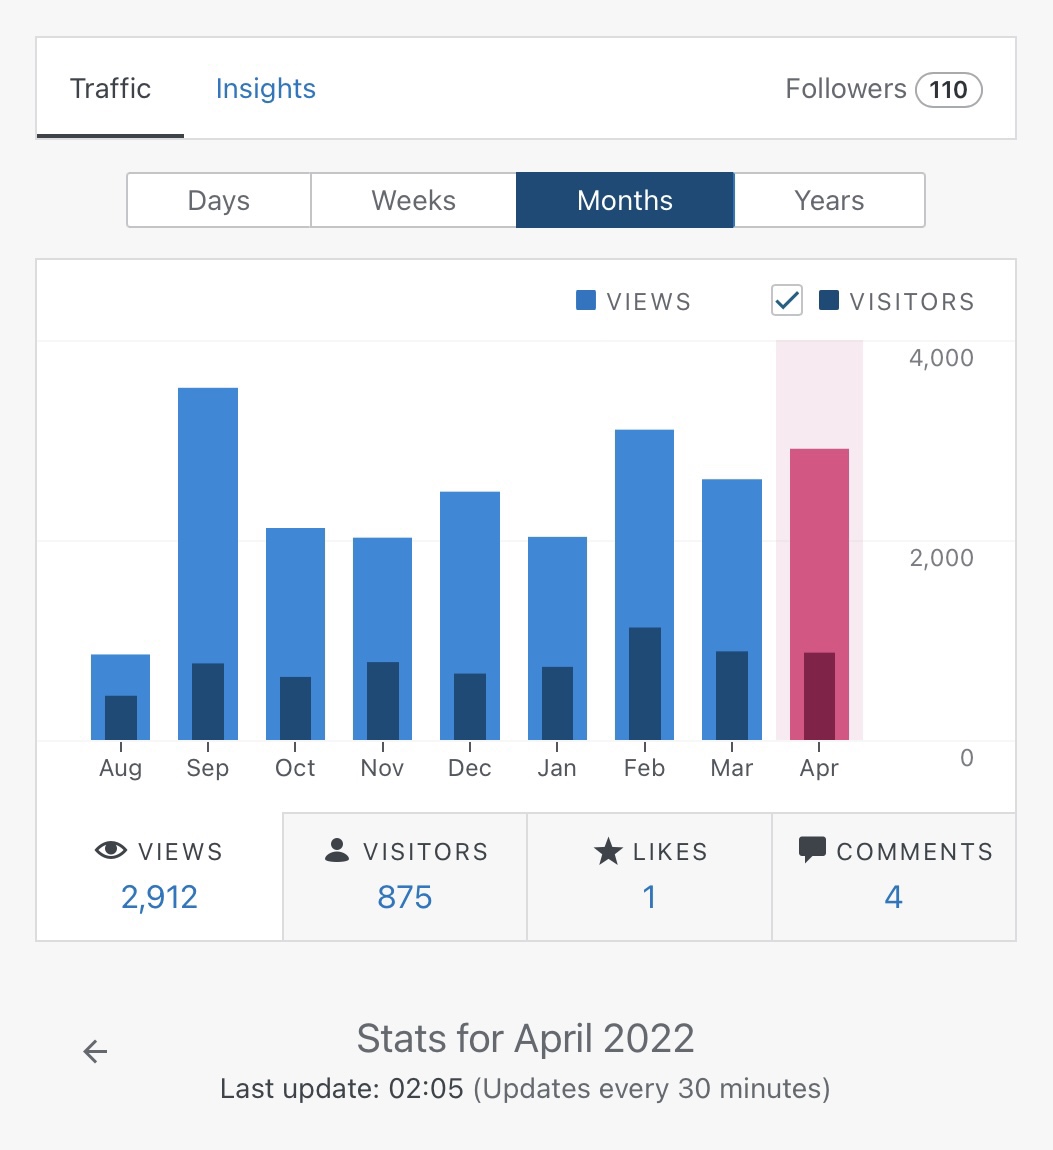Screen dimensions: 1053x1150
Task: Select the Weeks period button
Action: pyautogui.click(x=413, y=200)
